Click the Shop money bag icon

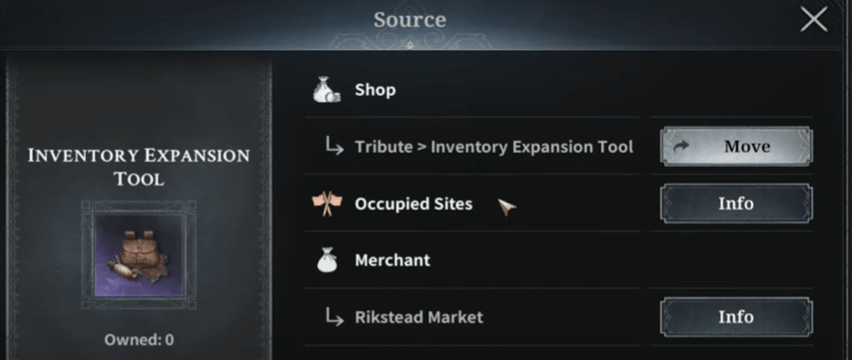[326, 90]
